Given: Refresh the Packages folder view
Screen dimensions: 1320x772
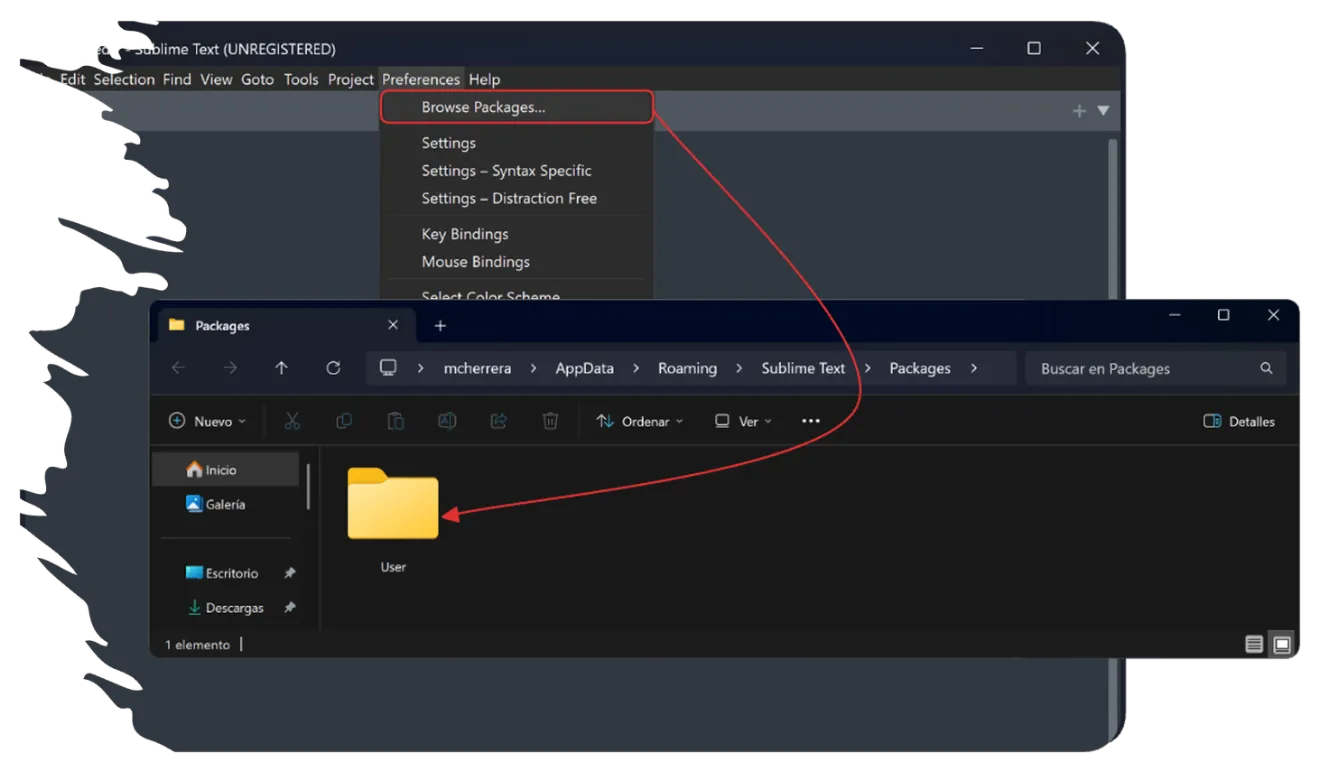Looking at the screenshot, I should 333,368.
